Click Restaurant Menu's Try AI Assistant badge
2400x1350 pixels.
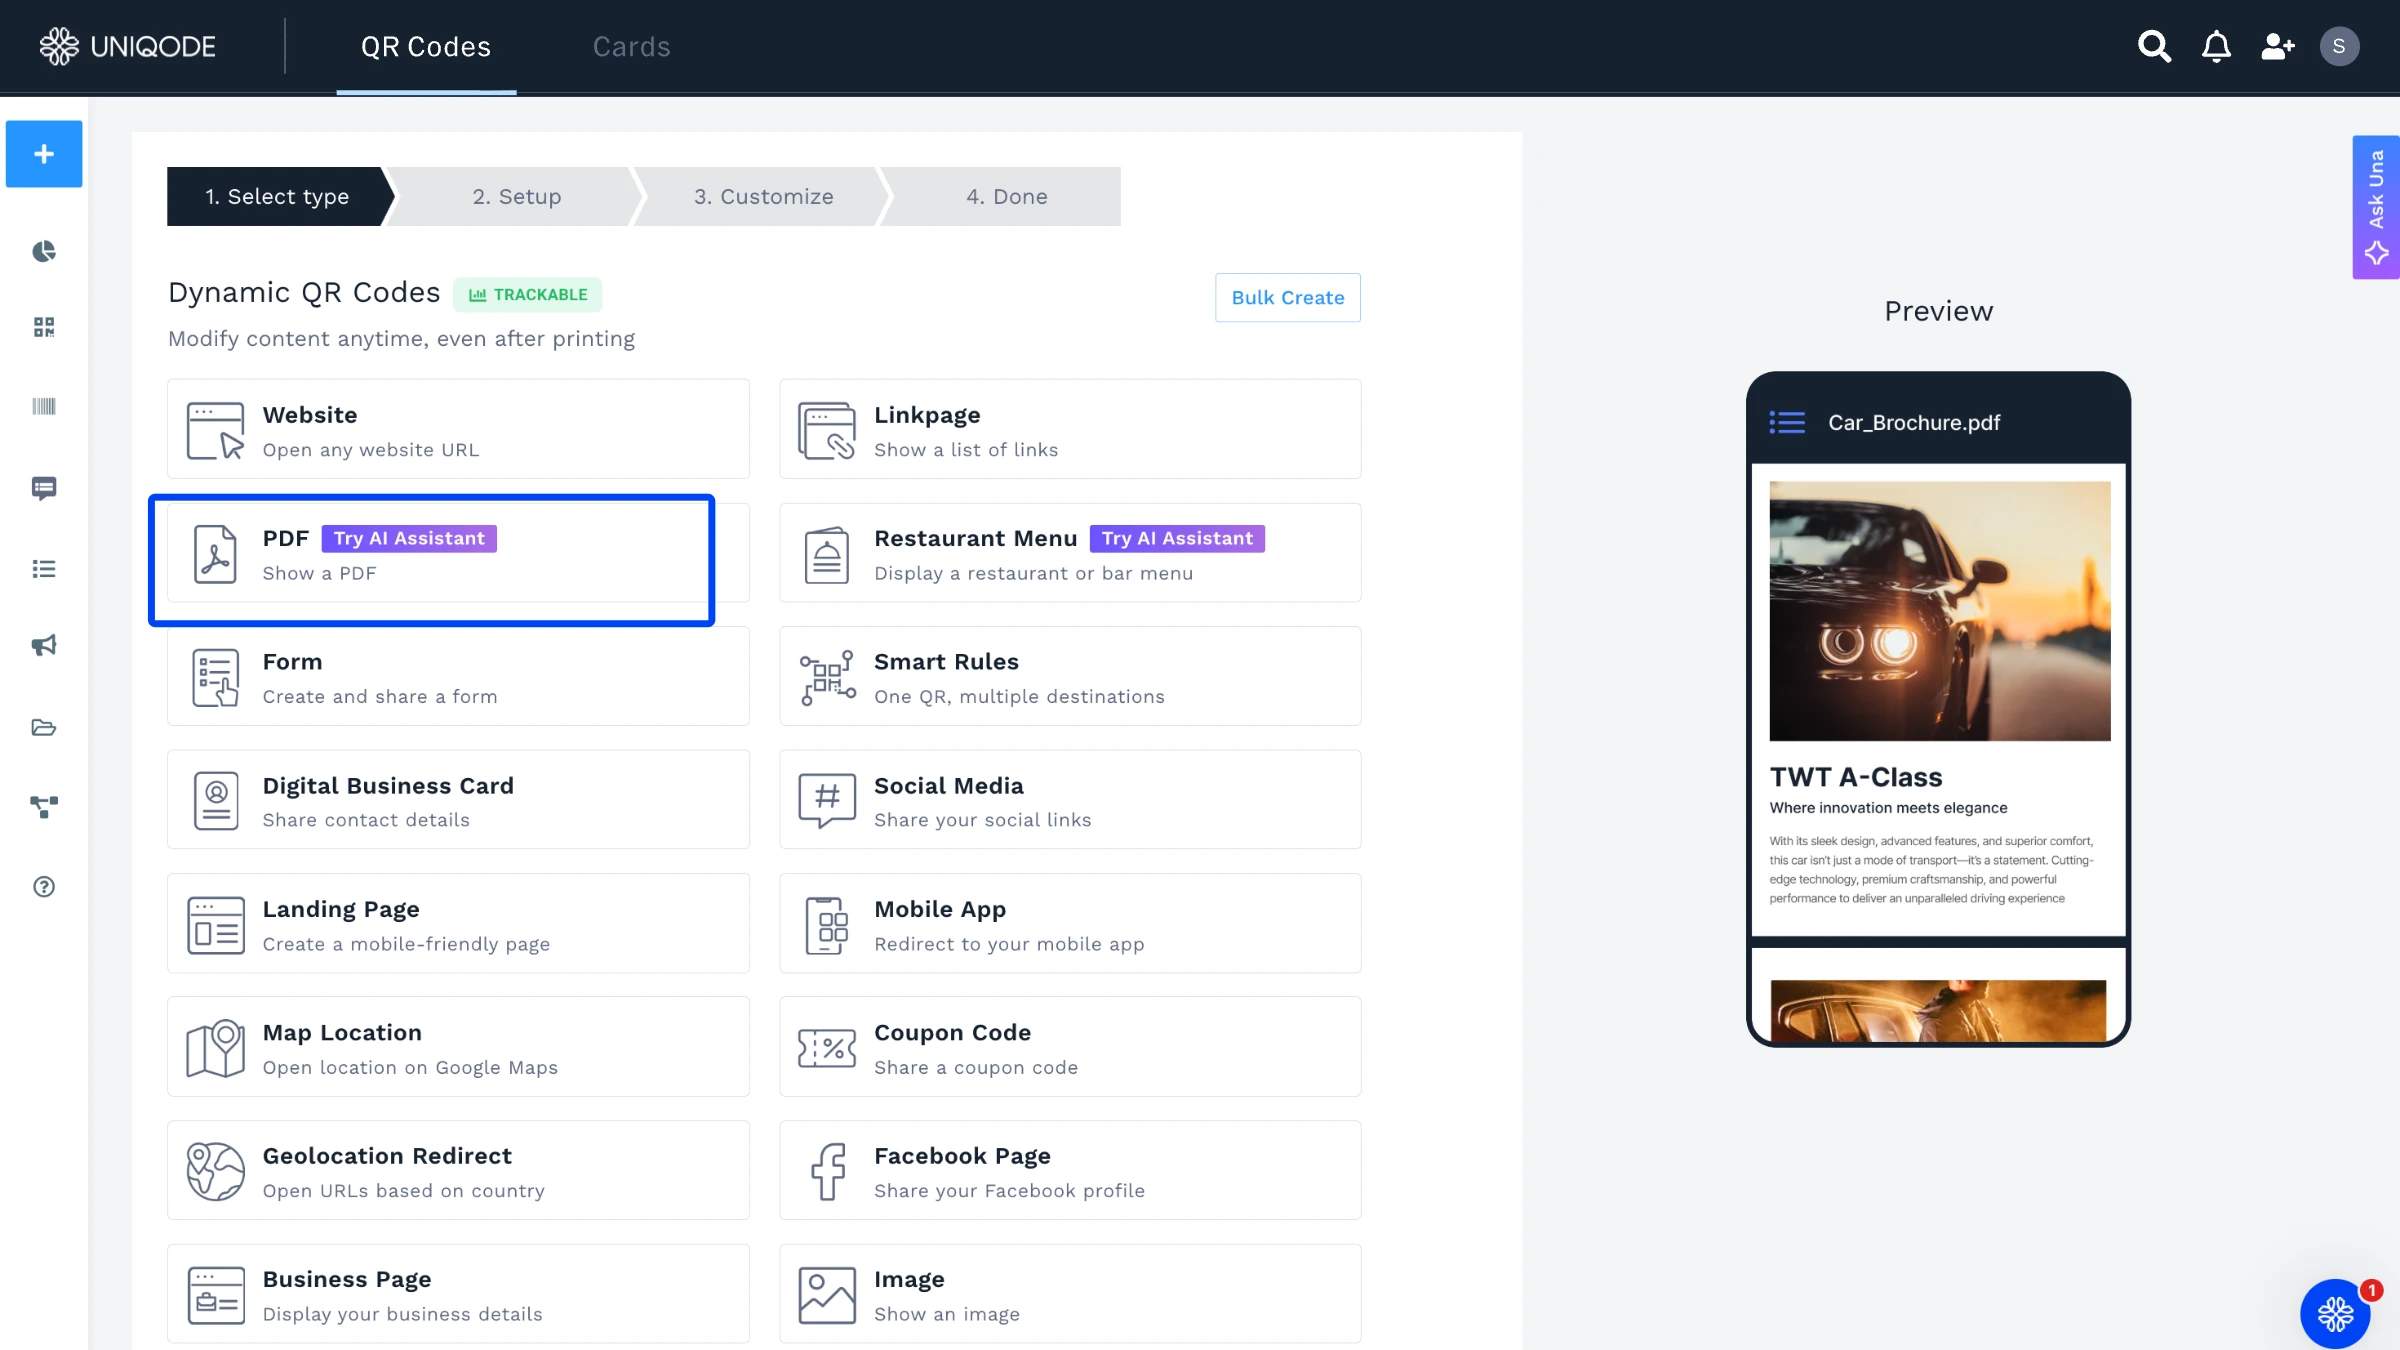[x=1177, y=538]
